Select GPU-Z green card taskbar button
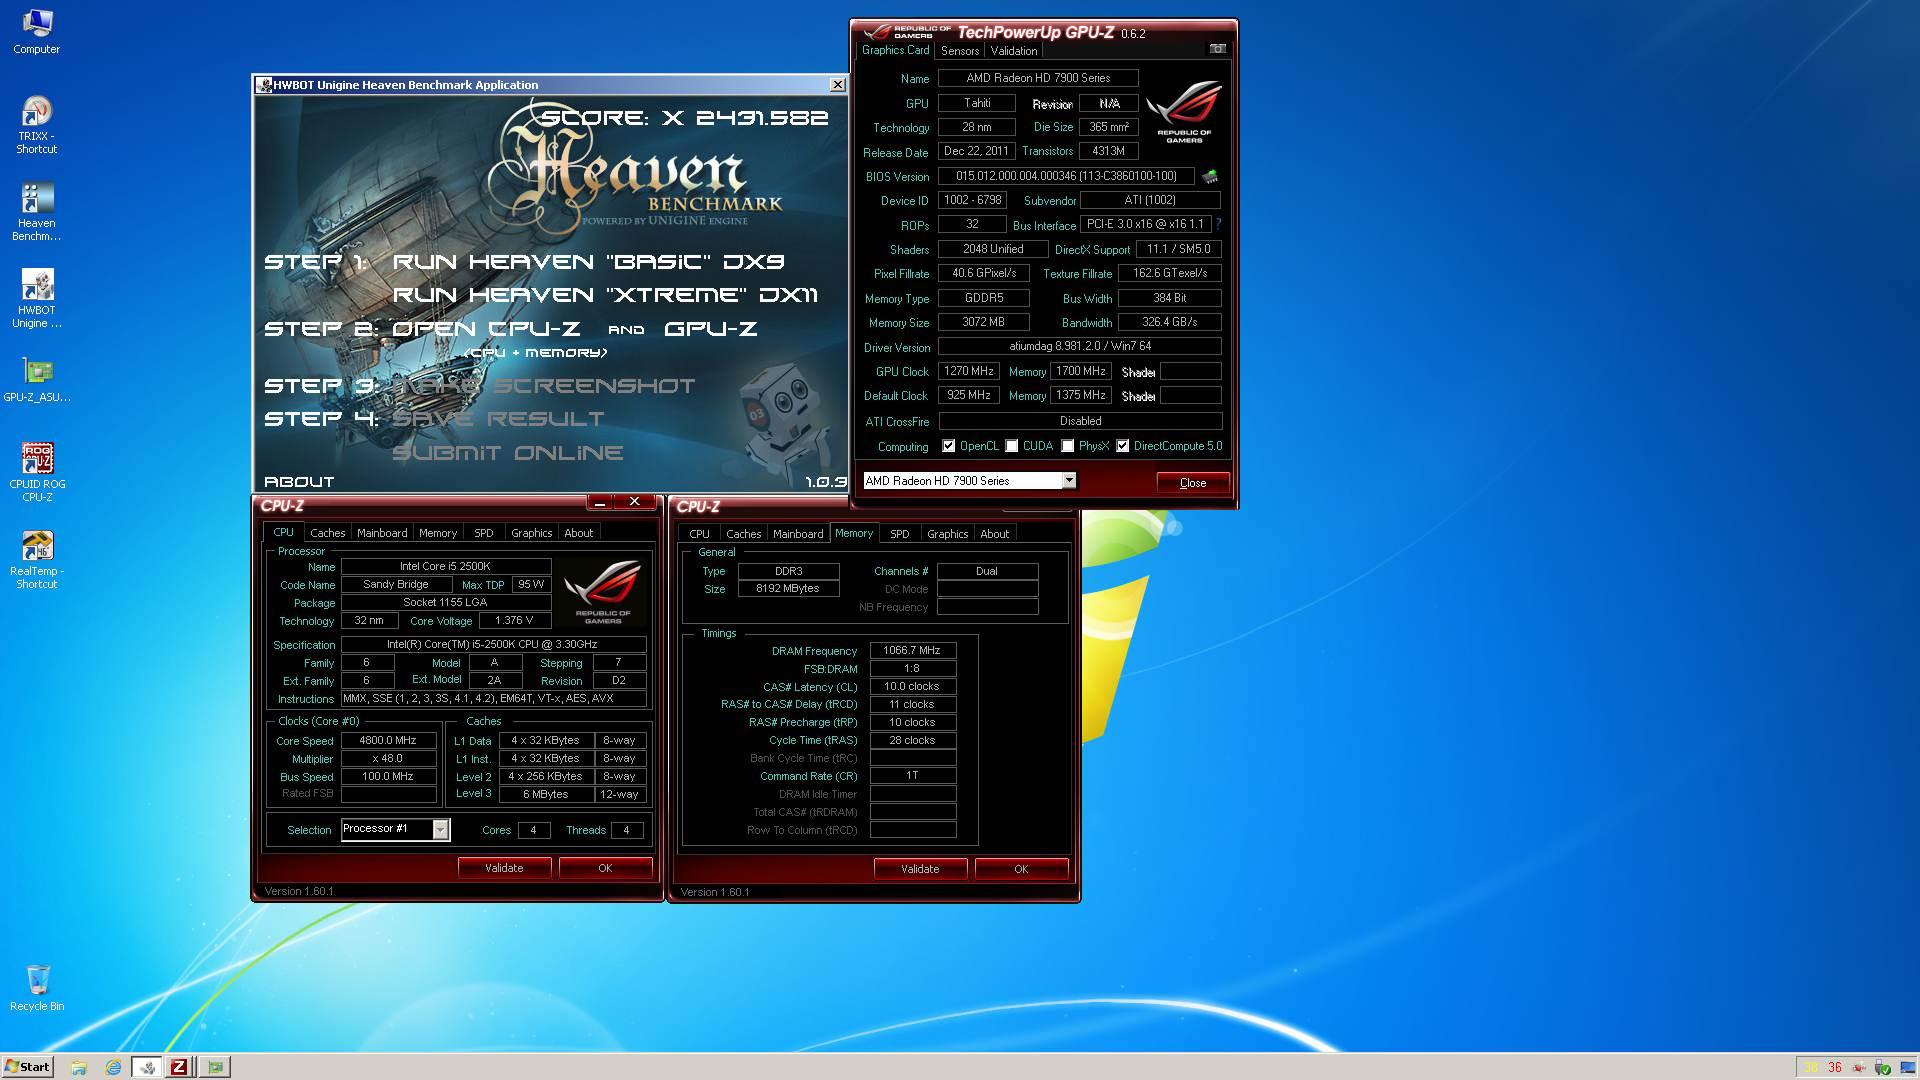1920x1080 pixels. click(x=215, y=1067)
